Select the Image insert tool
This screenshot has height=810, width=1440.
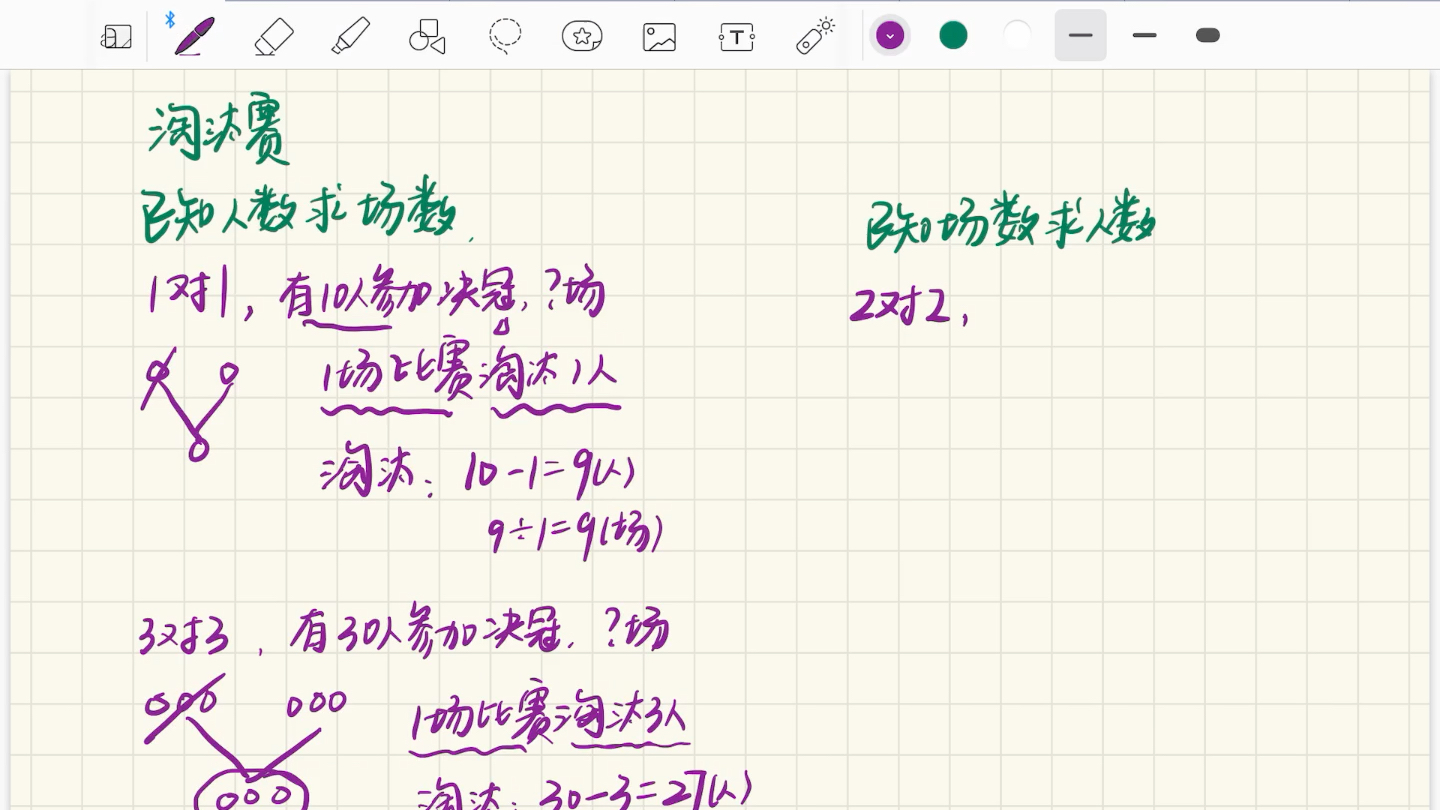pyautogui.click(x=659, y=38)
